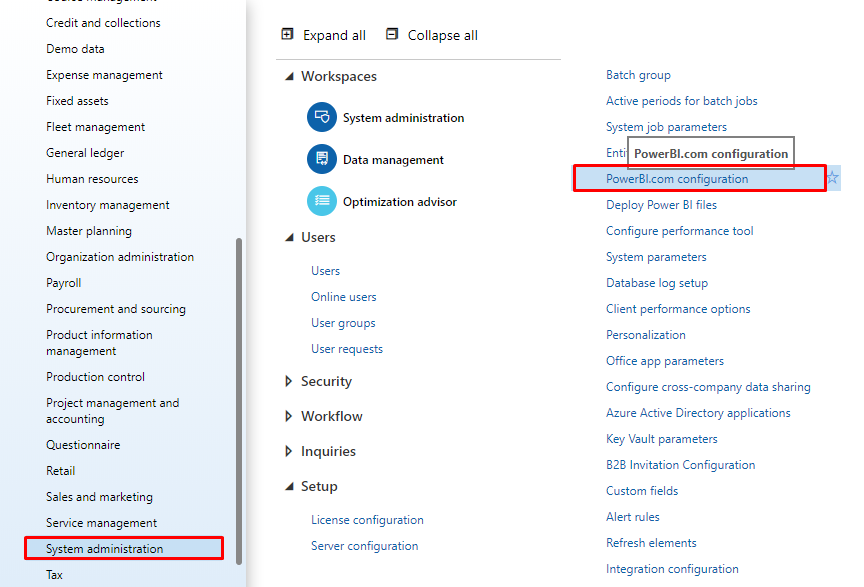864x587 pixels.
Task: Collapse the Users section
Action: point(289,237)
